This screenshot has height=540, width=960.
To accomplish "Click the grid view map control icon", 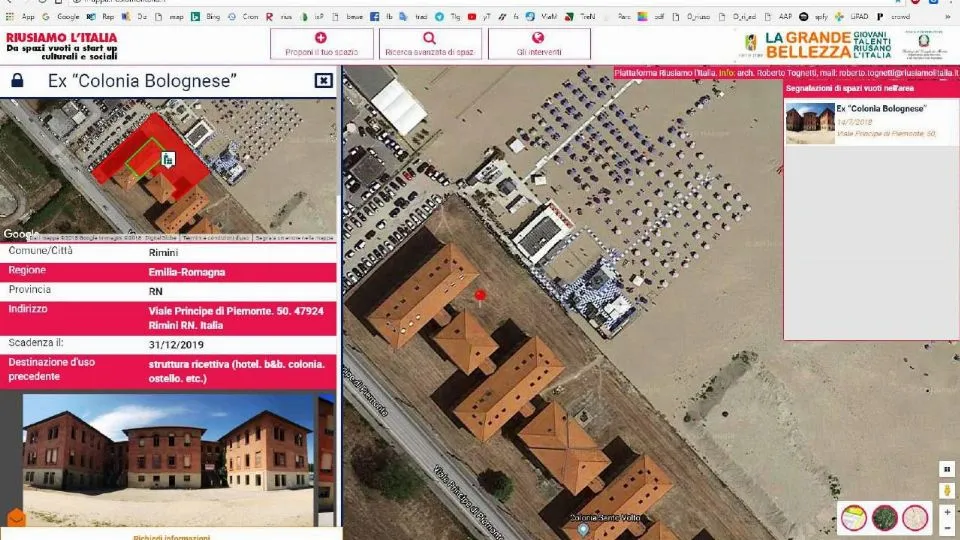I will pyautogui.click(x=947, y=469).
